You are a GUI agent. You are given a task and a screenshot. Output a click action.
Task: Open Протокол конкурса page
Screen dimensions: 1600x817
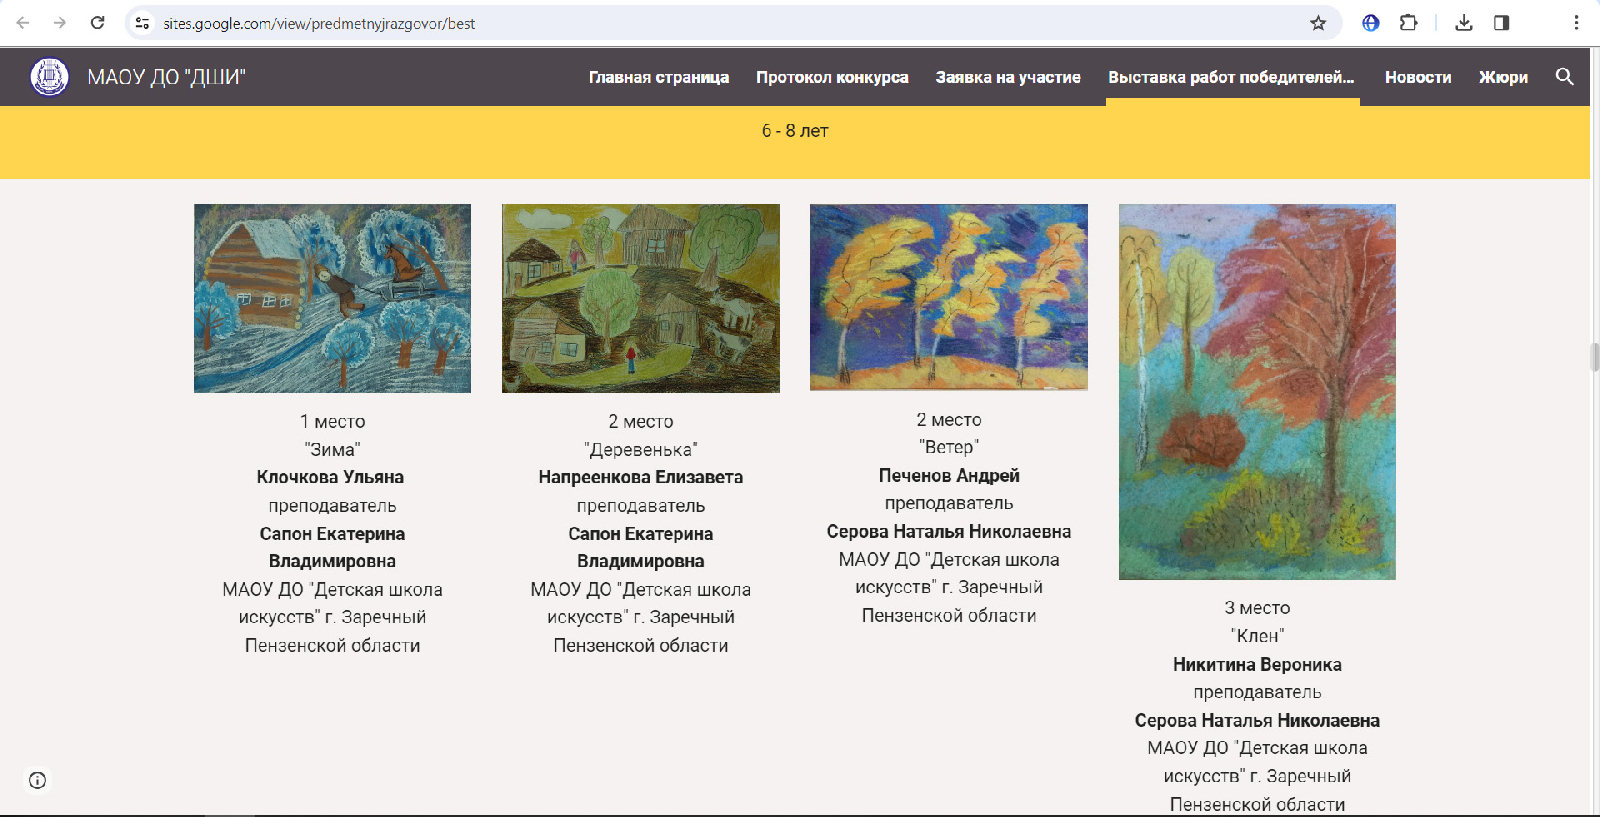(832, 77)
